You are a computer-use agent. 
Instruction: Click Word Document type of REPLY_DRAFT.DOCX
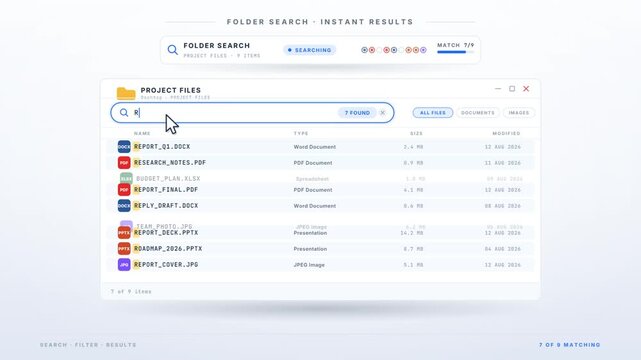(314, 206)
